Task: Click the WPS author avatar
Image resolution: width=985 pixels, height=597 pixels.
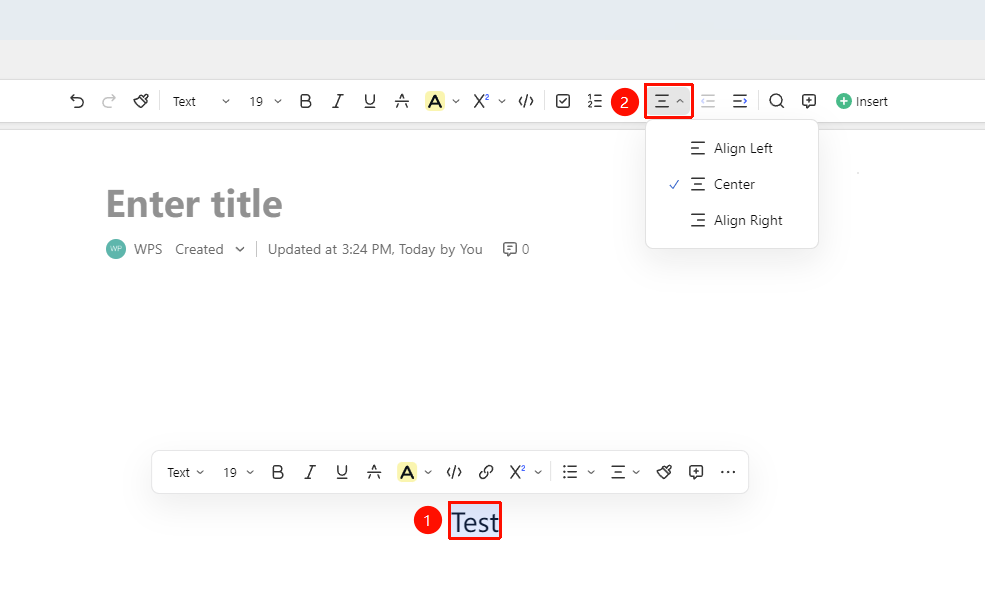Action: (x=116, y=249)
